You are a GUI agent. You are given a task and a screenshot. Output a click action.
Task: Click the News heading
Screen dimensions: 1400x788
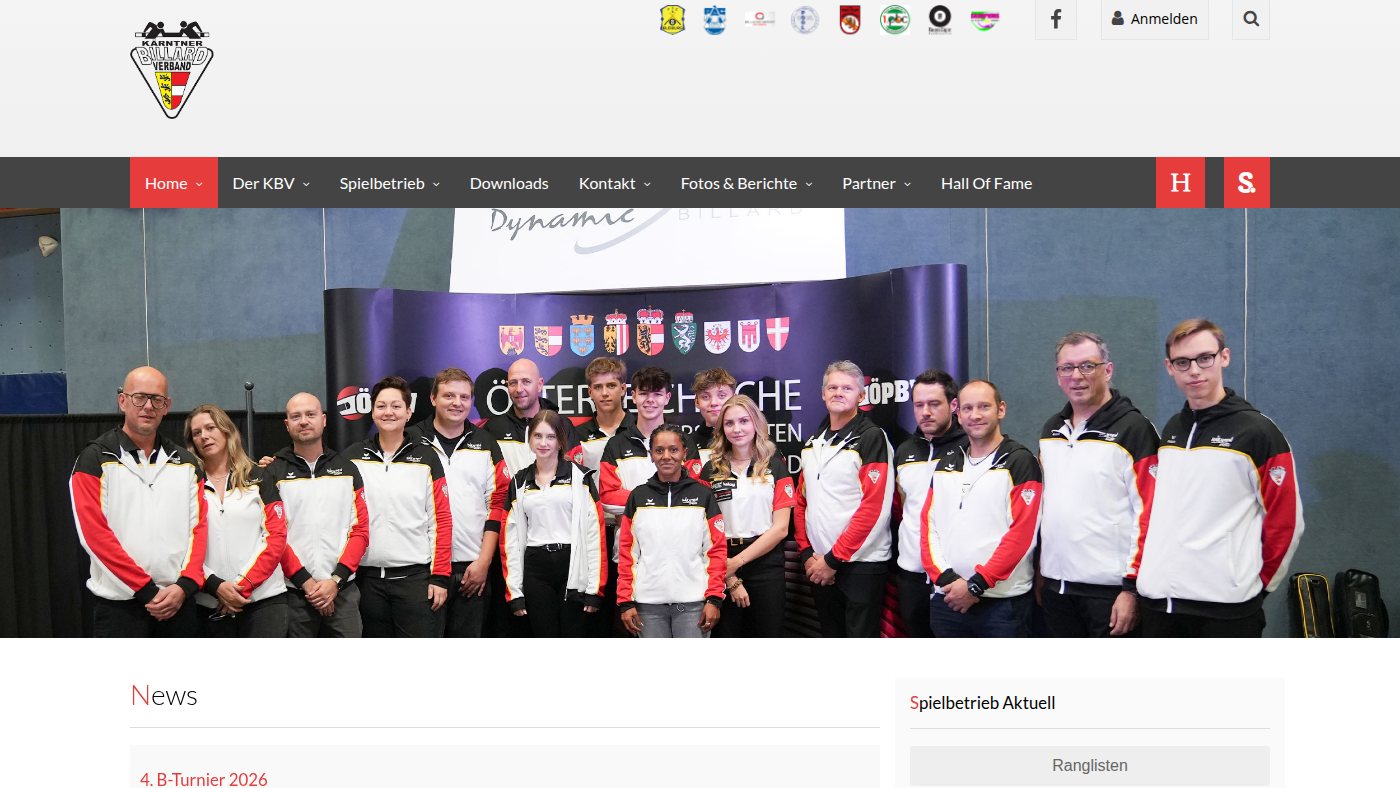pyautogui.click(x=164, y=696)
